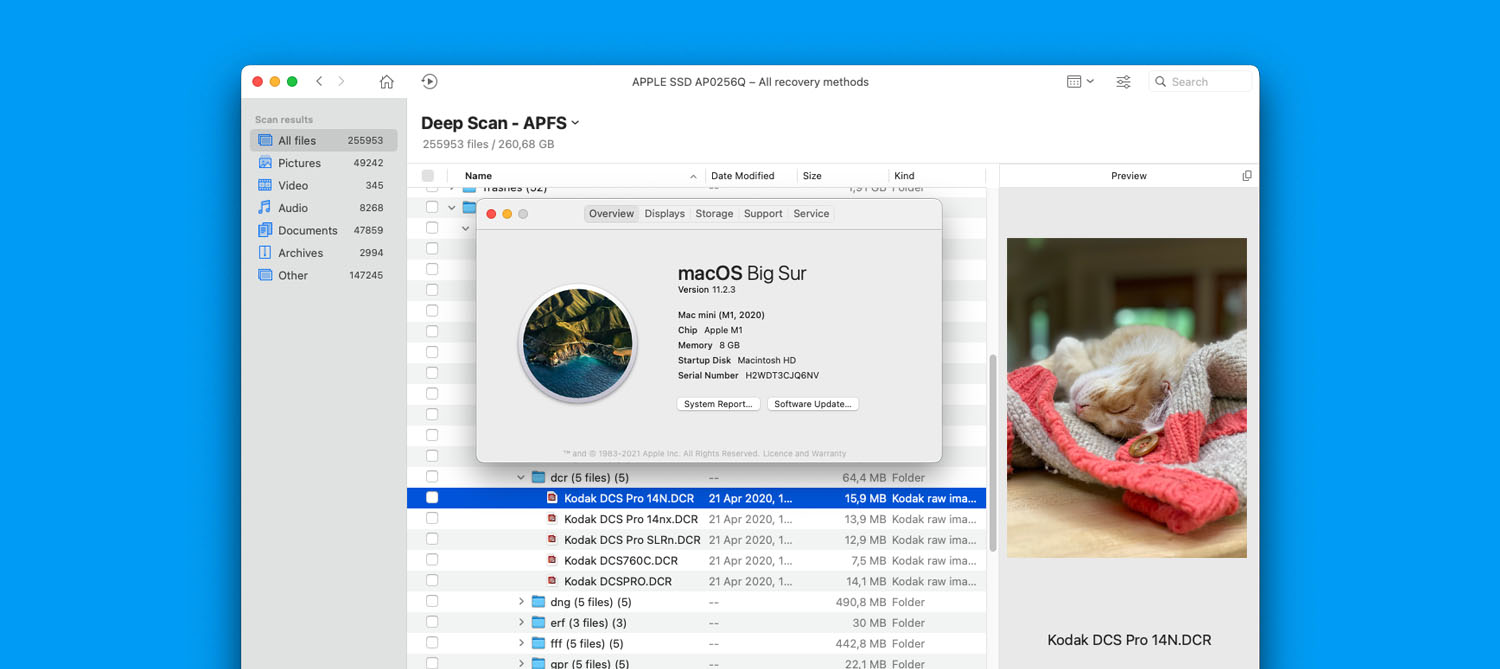Sort by the Date Modified column header

(x=743, y=176)
